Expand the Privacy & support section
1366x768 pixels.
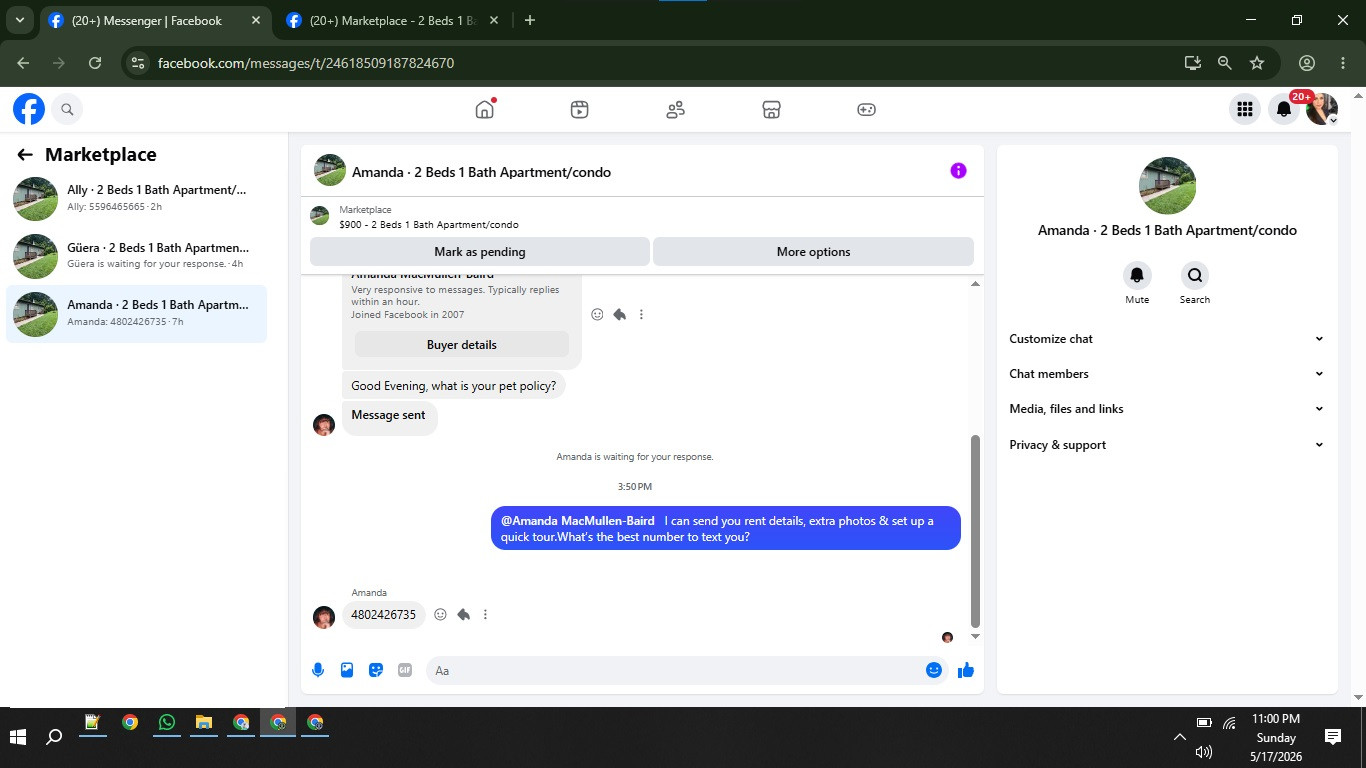[x=1167, y=445]
